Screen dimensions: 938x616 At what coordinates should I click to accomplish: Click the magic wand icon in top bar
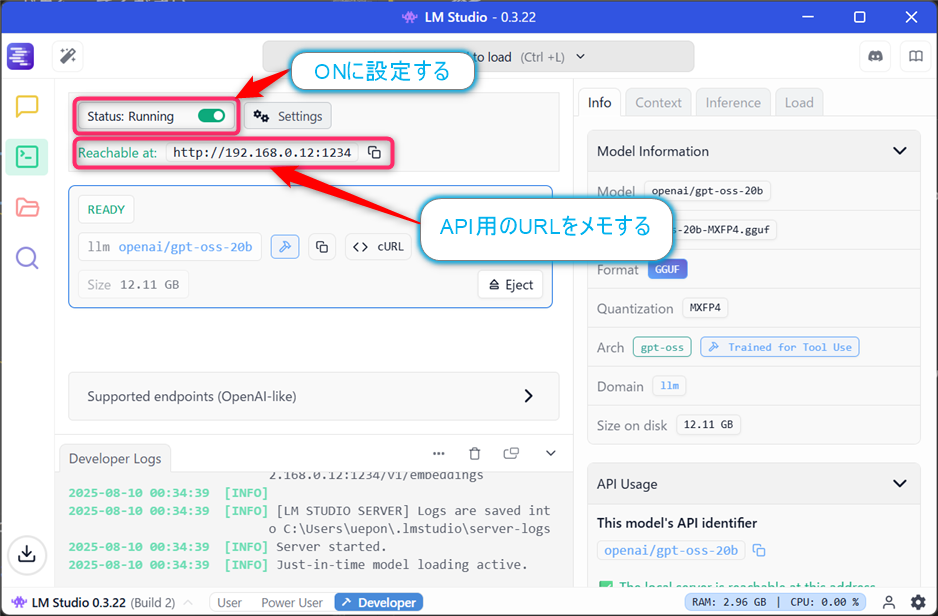tap(68, 56)
